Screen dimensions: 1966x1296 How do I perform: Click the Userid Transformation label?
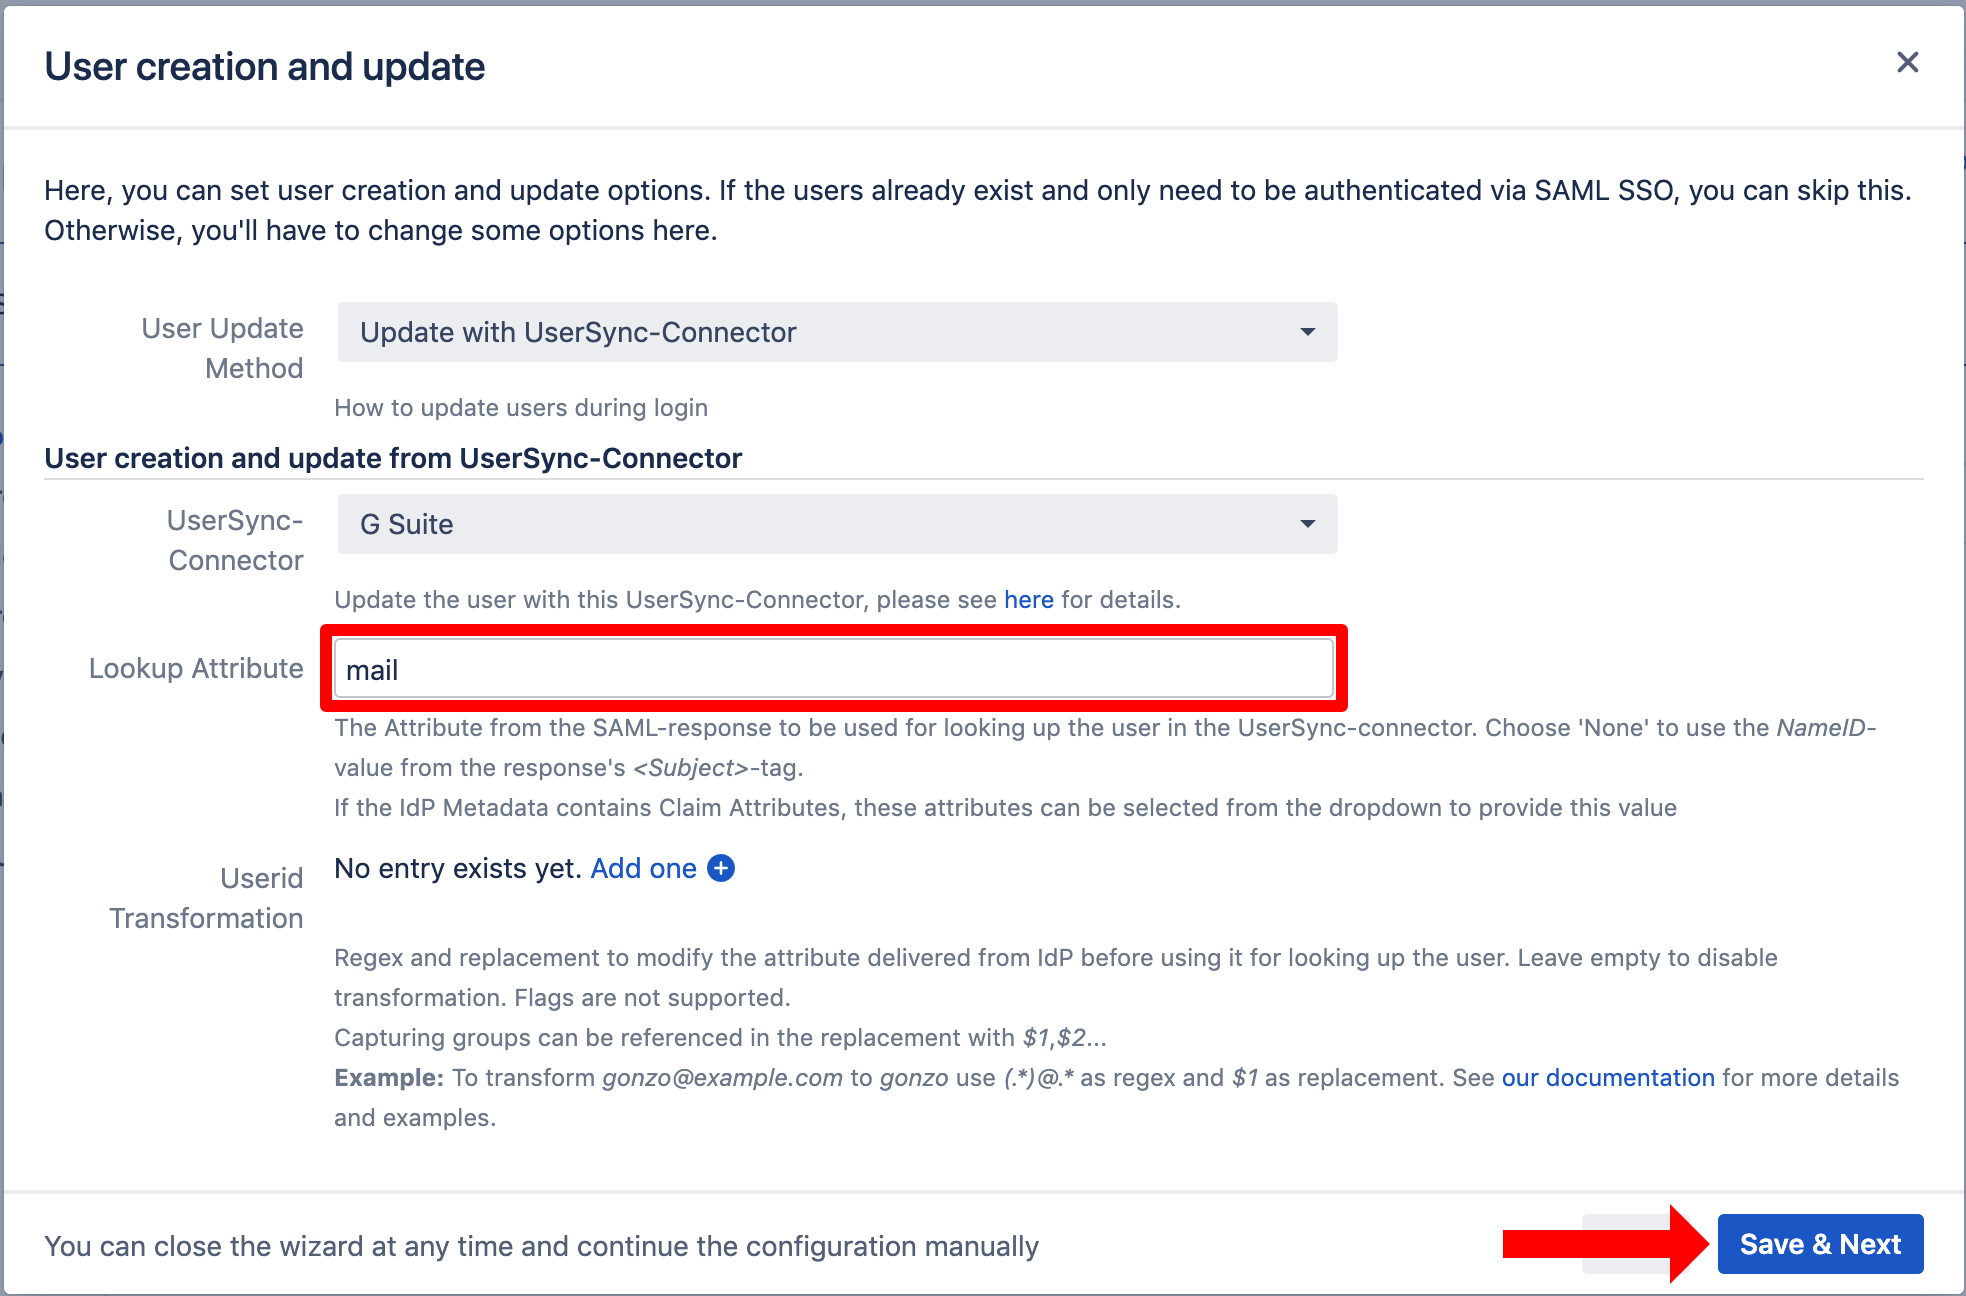click(207, 898)
